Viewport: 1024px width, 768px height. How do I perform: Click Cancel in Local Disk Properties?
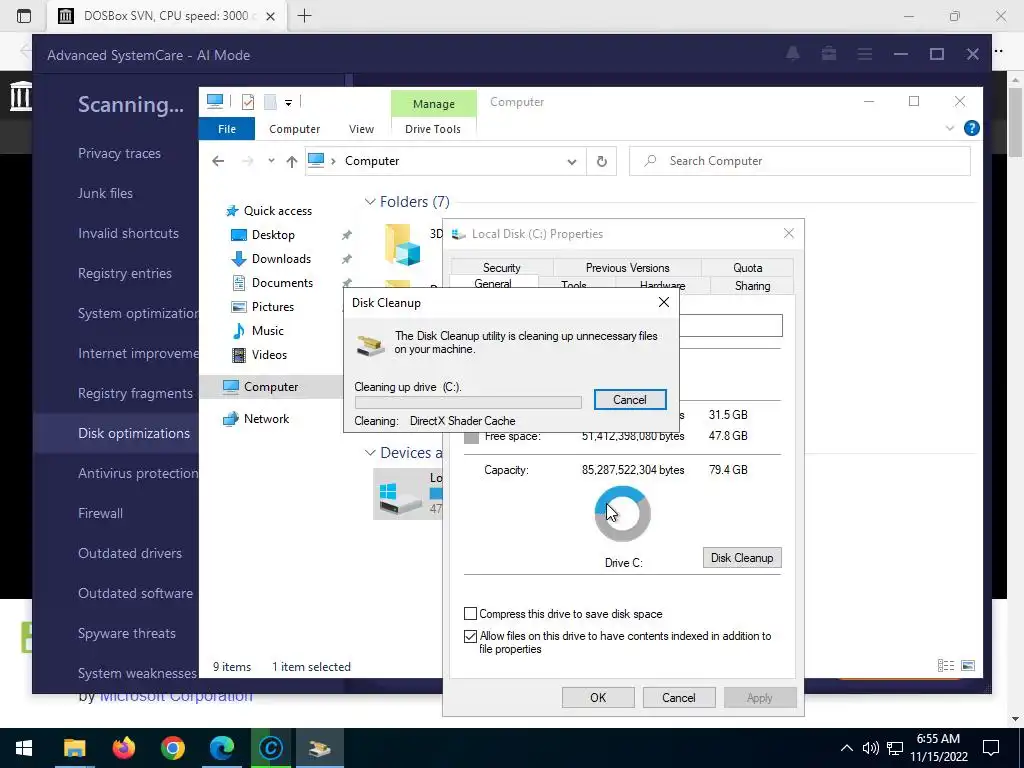(679, 697)
